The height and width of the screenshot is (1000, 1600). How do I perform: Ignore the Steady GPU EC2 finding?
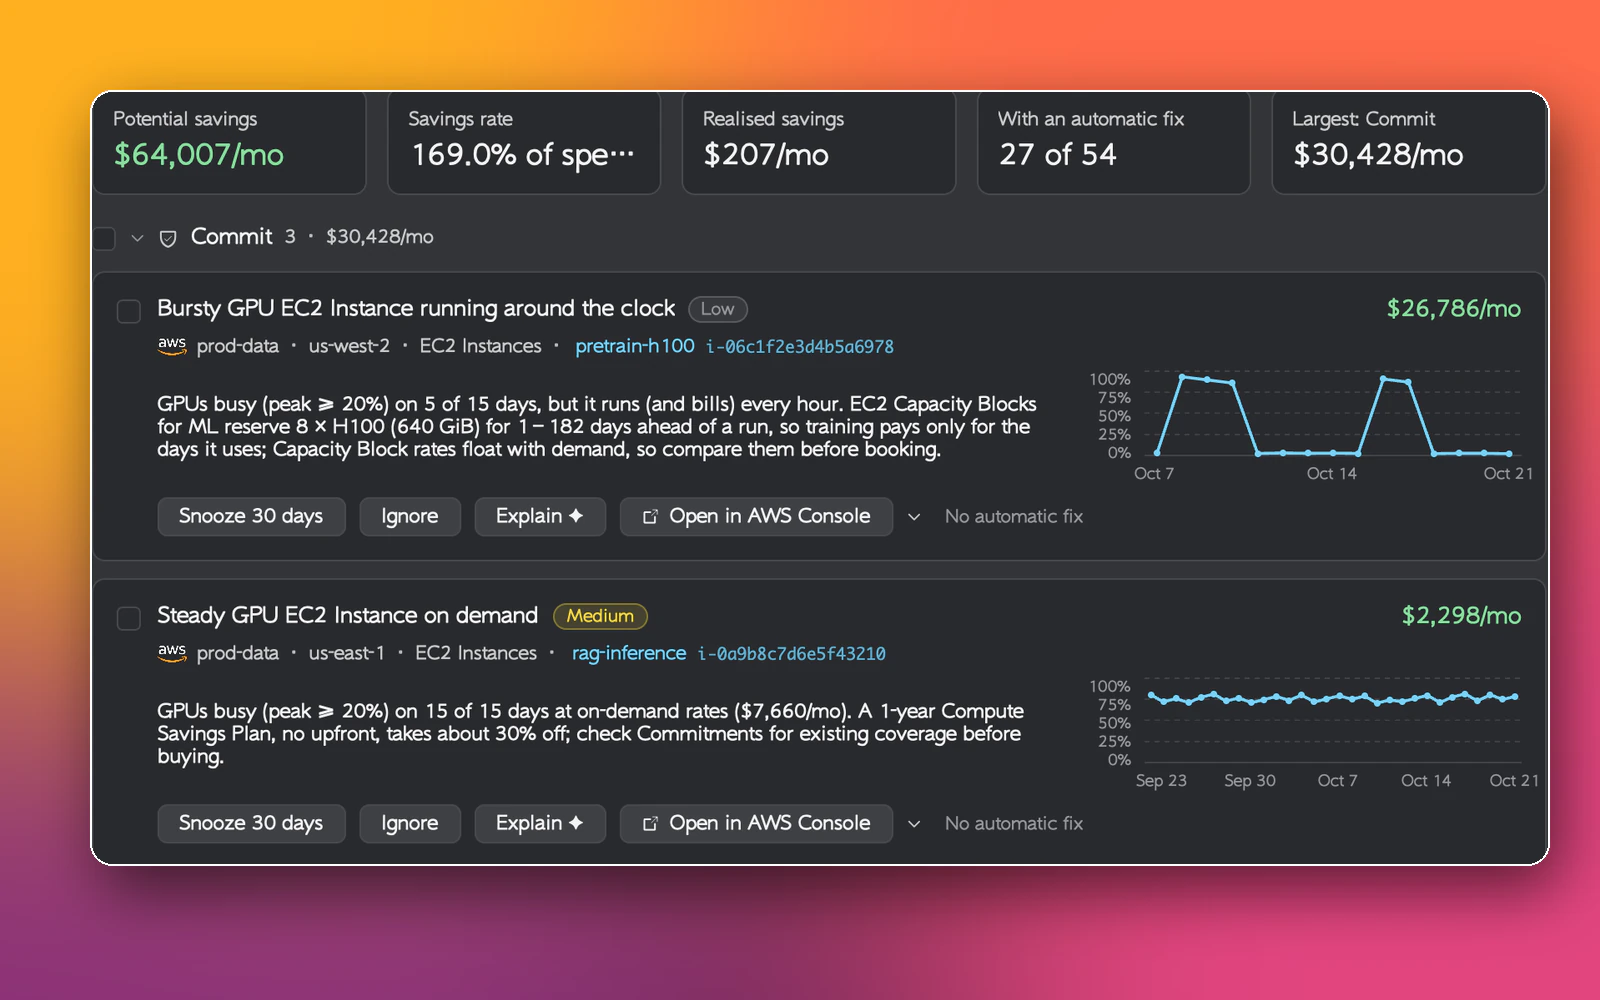pos(410,824)
